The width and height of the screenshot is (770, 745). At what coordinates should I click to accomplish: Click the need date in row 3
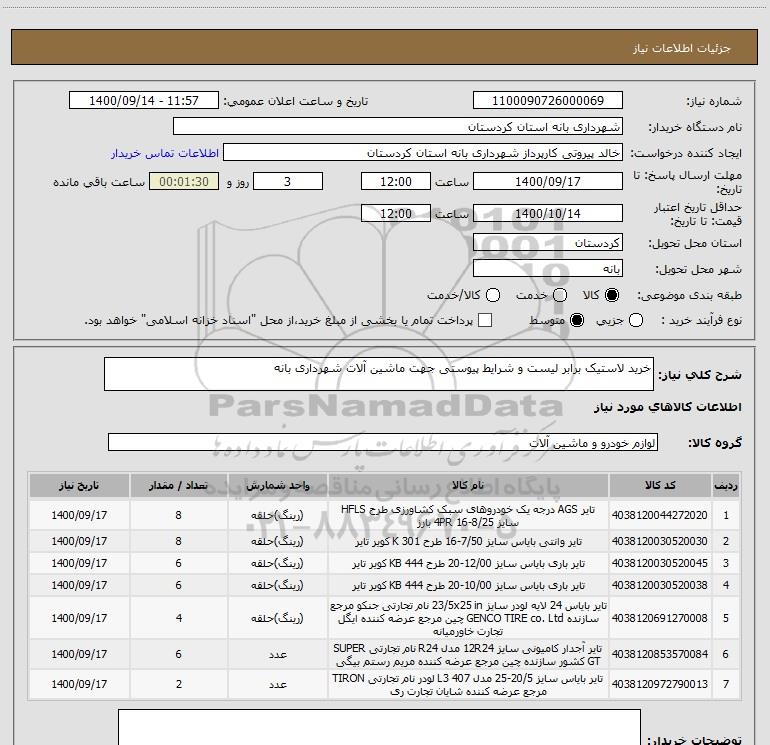(x=79, y=563)
